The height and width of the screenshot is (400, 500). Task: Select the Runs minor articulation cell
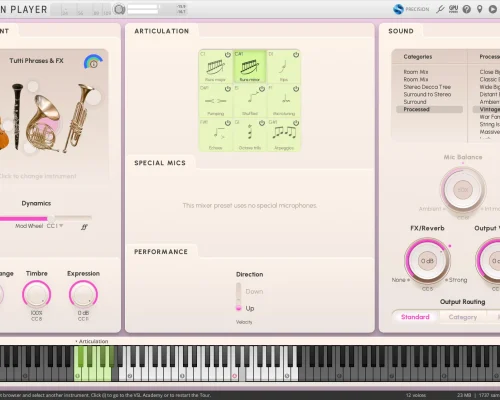point(250,66)
